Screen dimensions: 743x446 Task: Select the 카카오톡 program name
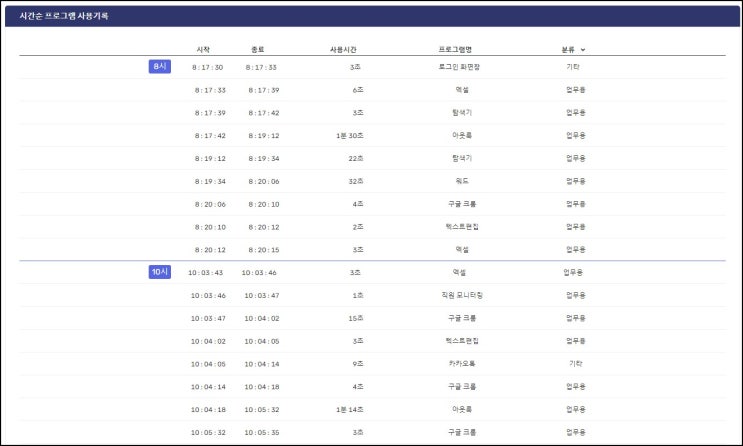(462, 364)
